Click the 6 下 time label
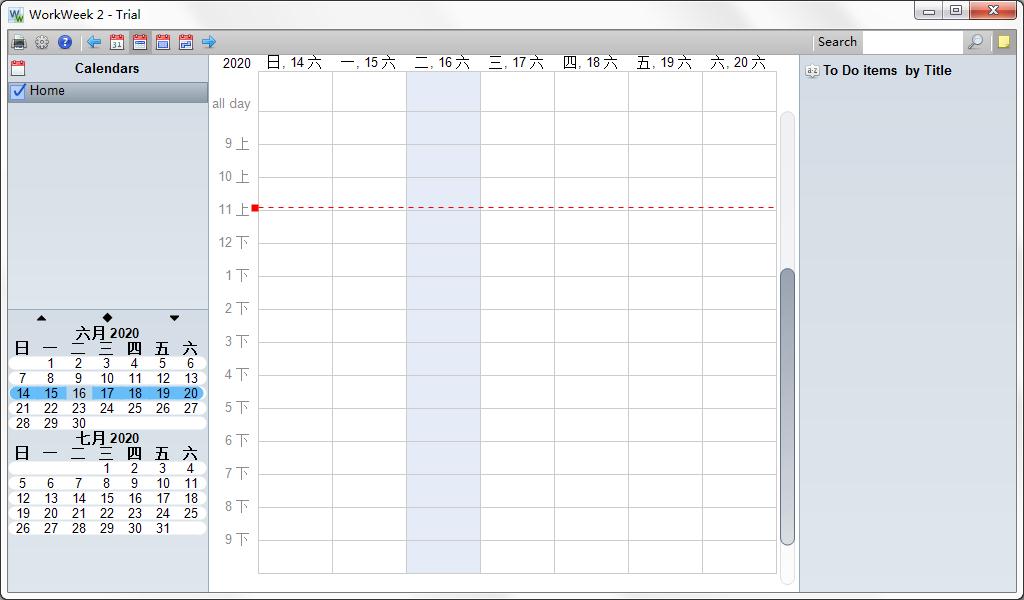 point(237,440)
